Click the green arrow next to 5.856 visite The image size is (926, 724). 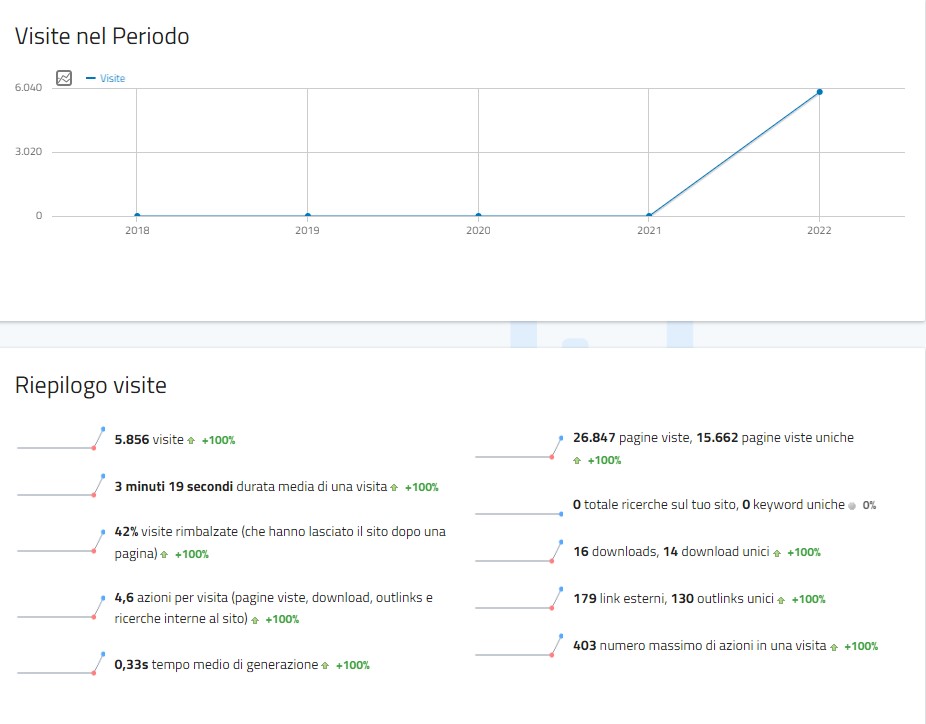[x=191, y=440]
